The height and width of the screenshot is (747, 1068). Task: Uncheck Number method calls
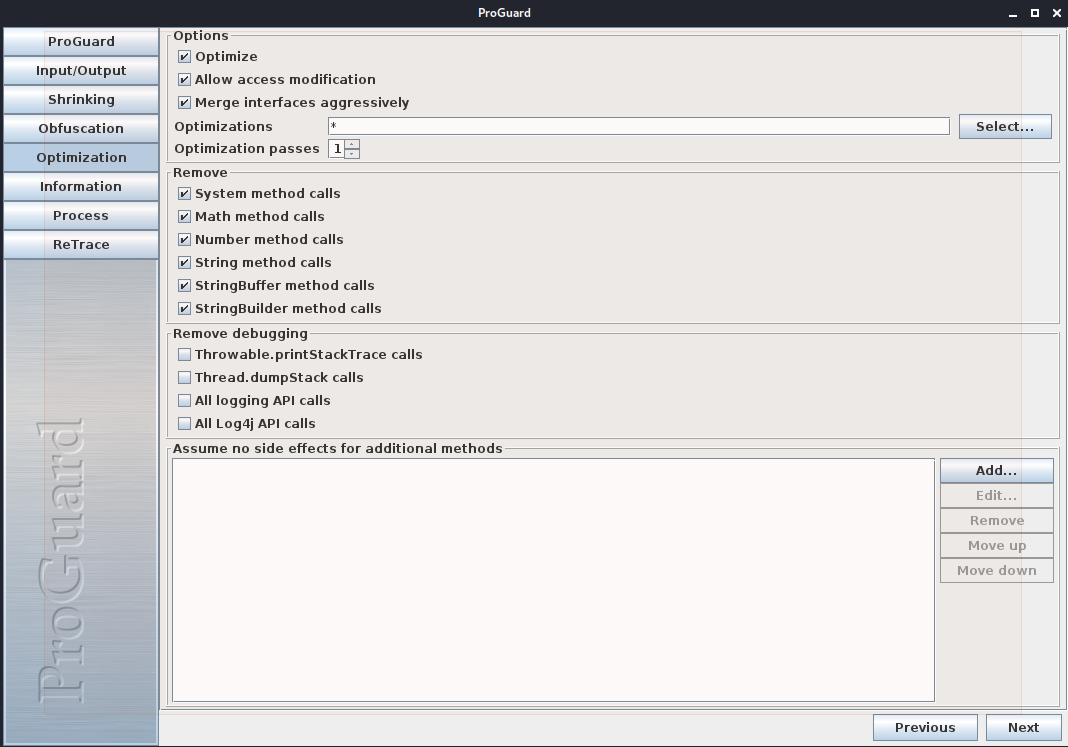point(184,240)
